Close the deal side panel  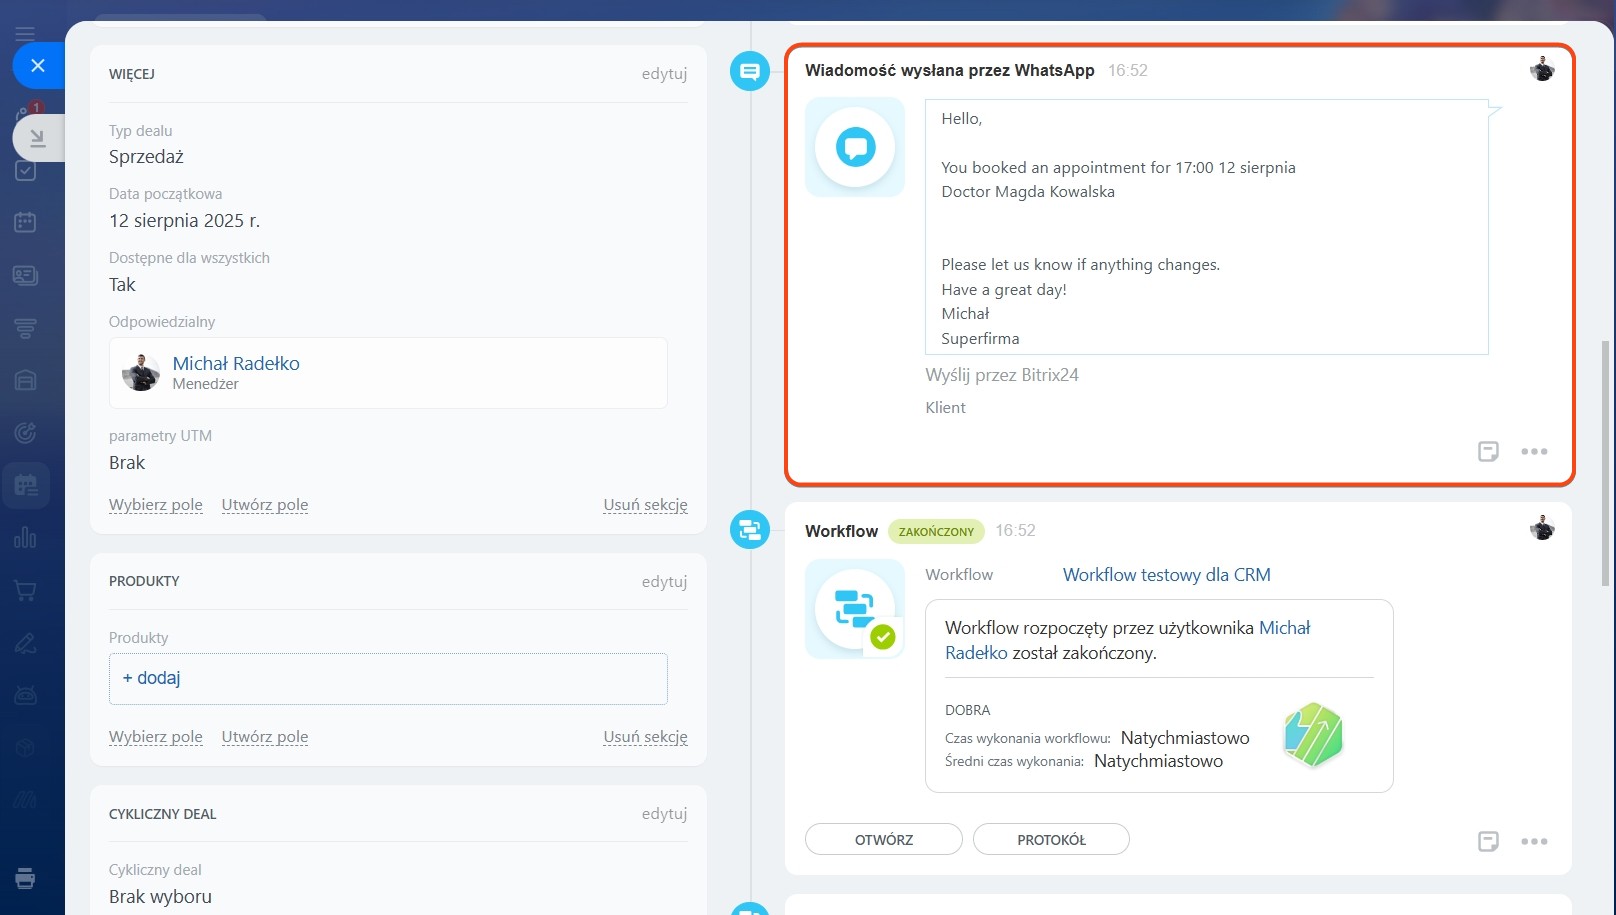coord(38,66)
